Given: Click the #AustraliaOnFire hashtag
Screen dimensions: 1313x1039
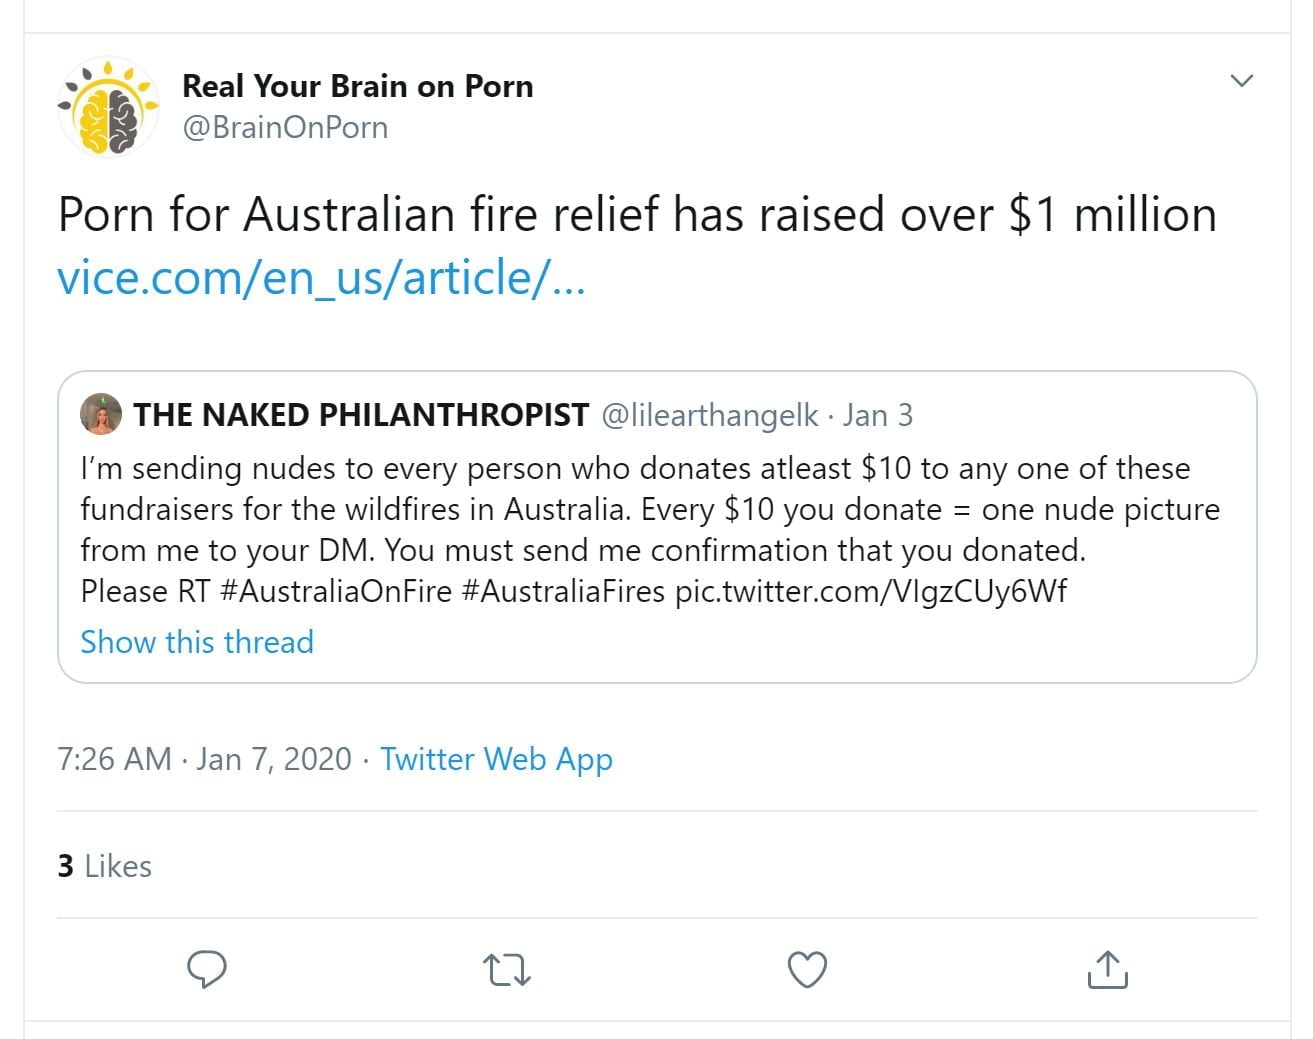Looking at the screenshot, I should pyautogui.click(x=335, y=591).
